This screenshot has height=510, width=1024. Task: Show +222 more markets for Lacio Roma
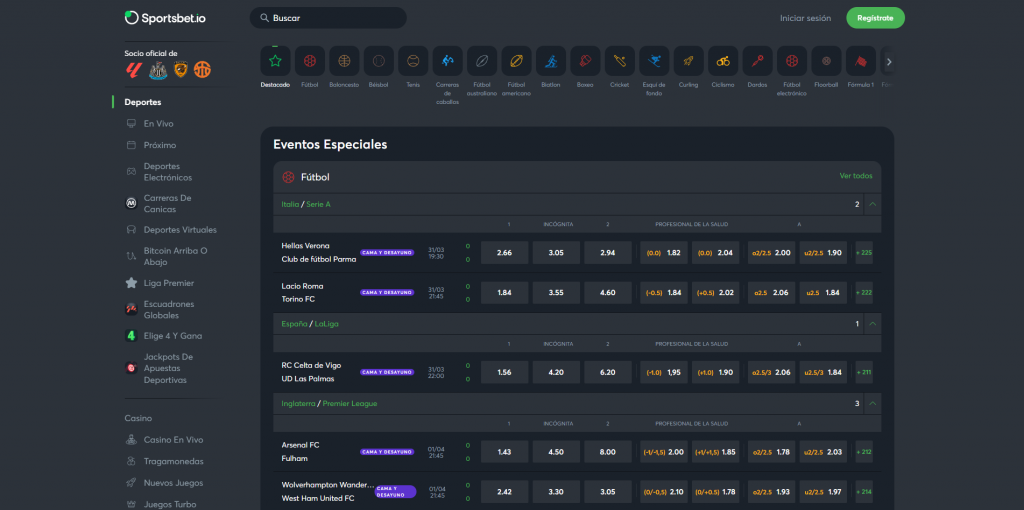[864, 293]
